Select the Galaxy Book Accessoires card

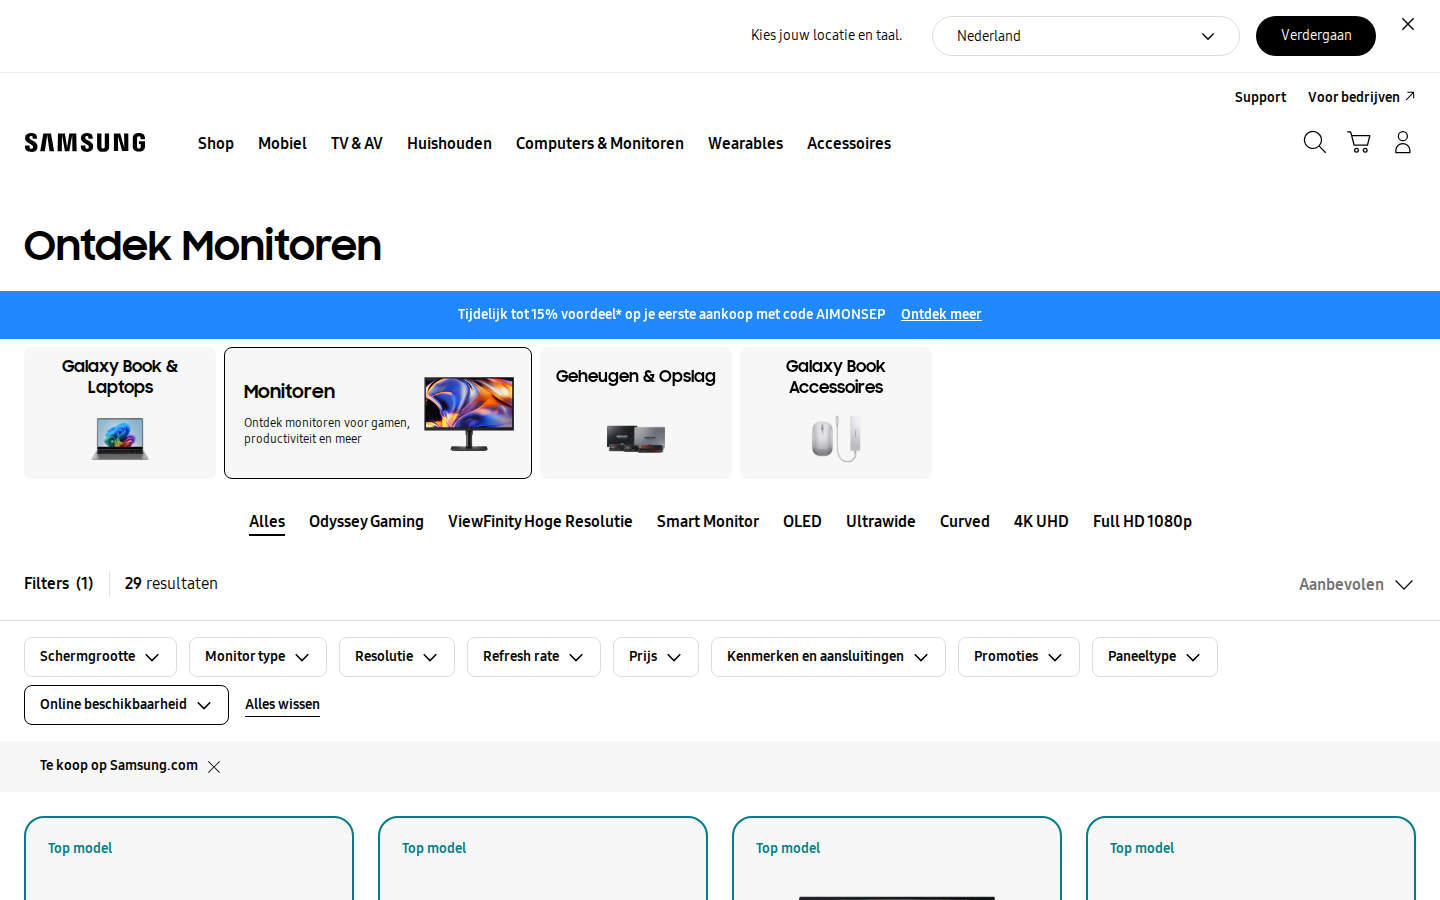pos(836,413)
